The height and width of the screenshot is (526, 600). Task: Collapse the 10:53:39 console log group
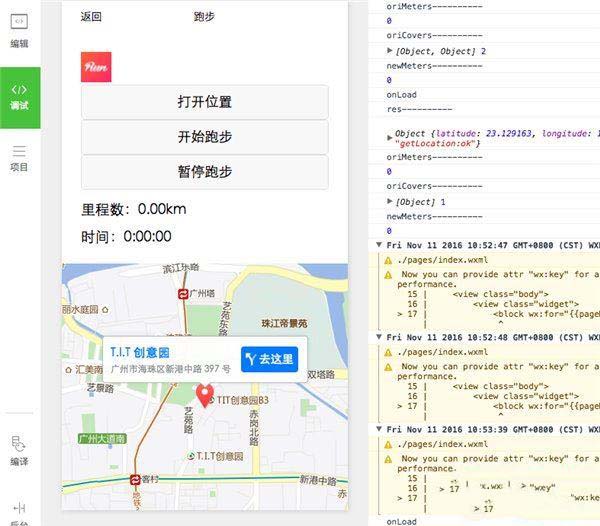pyautogui.click(x=379, y=429)
